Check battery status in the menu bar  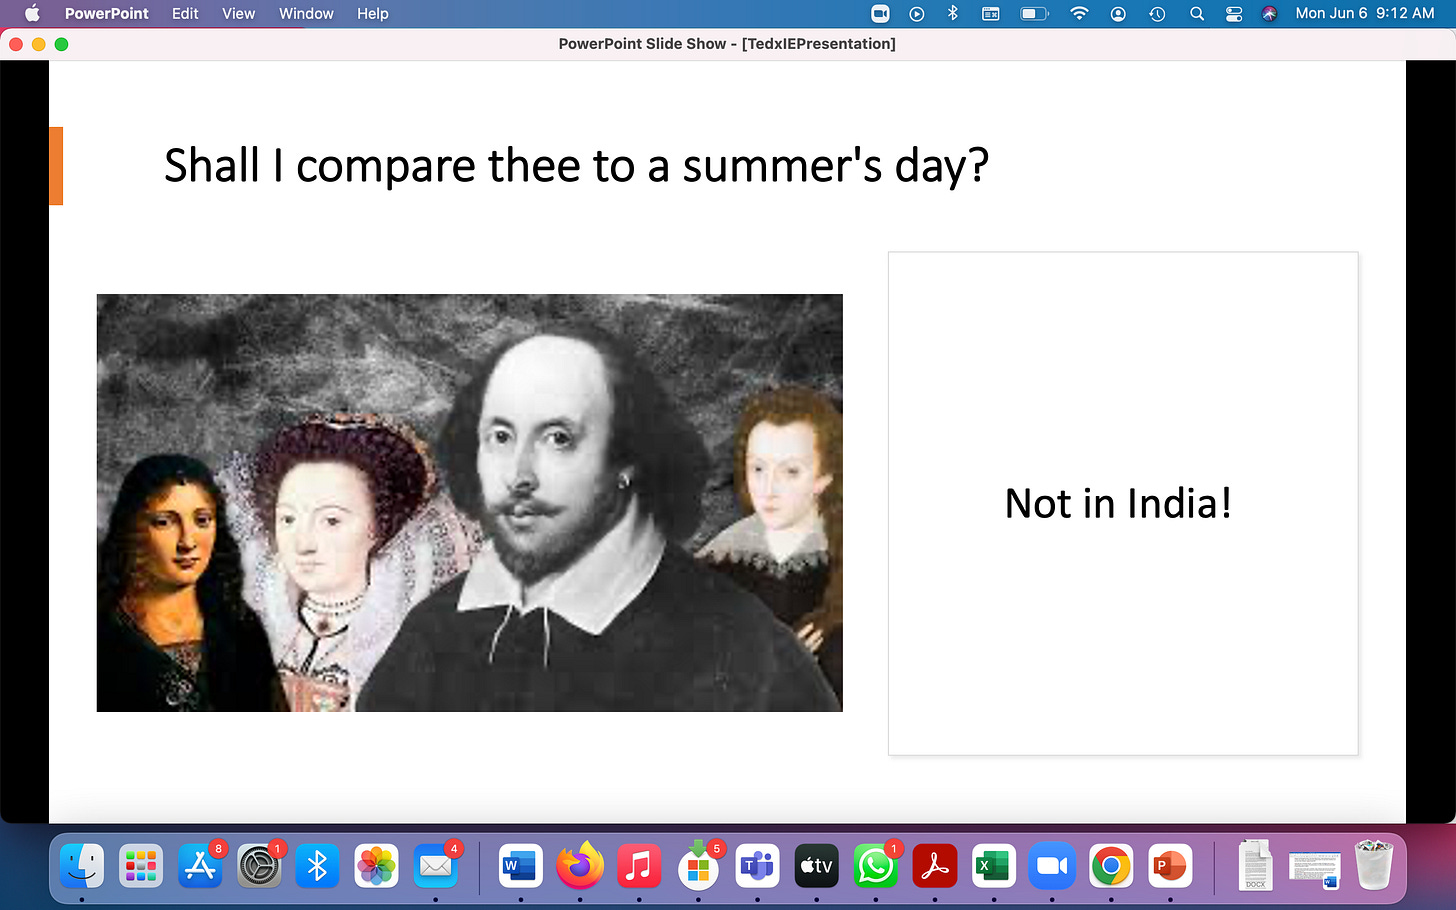coord(1034,13)
